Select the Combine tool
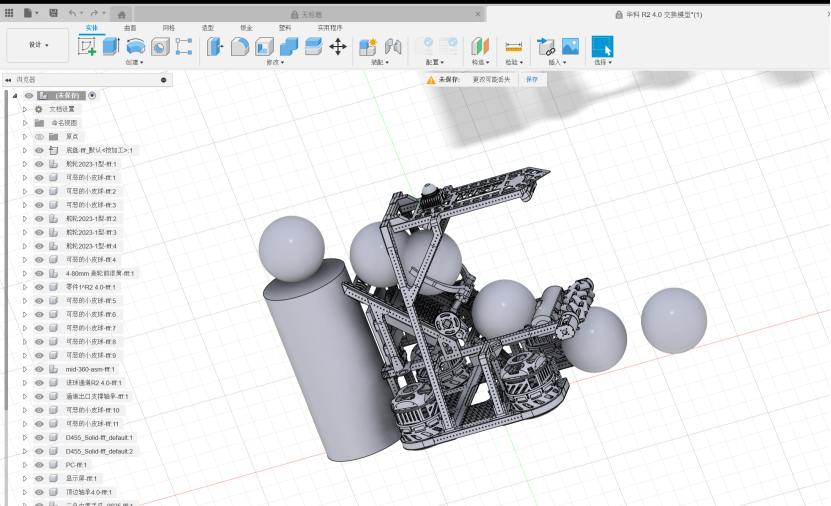831x506 pixels. coord(289,47)
